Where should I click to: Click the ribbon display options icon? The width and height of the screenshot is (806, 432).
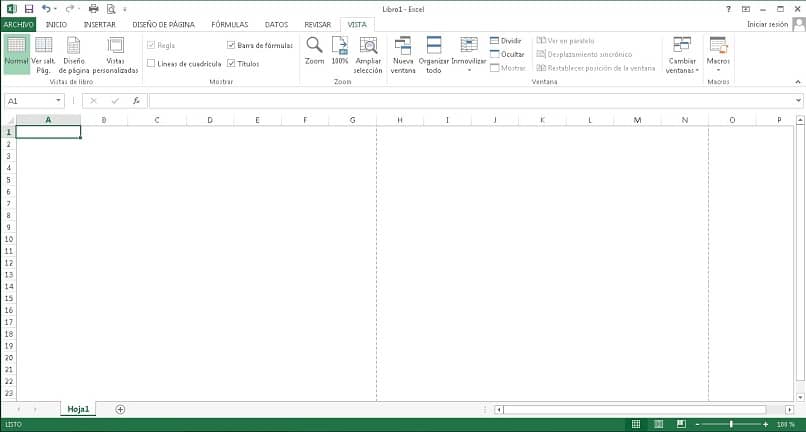click(746, 9)
